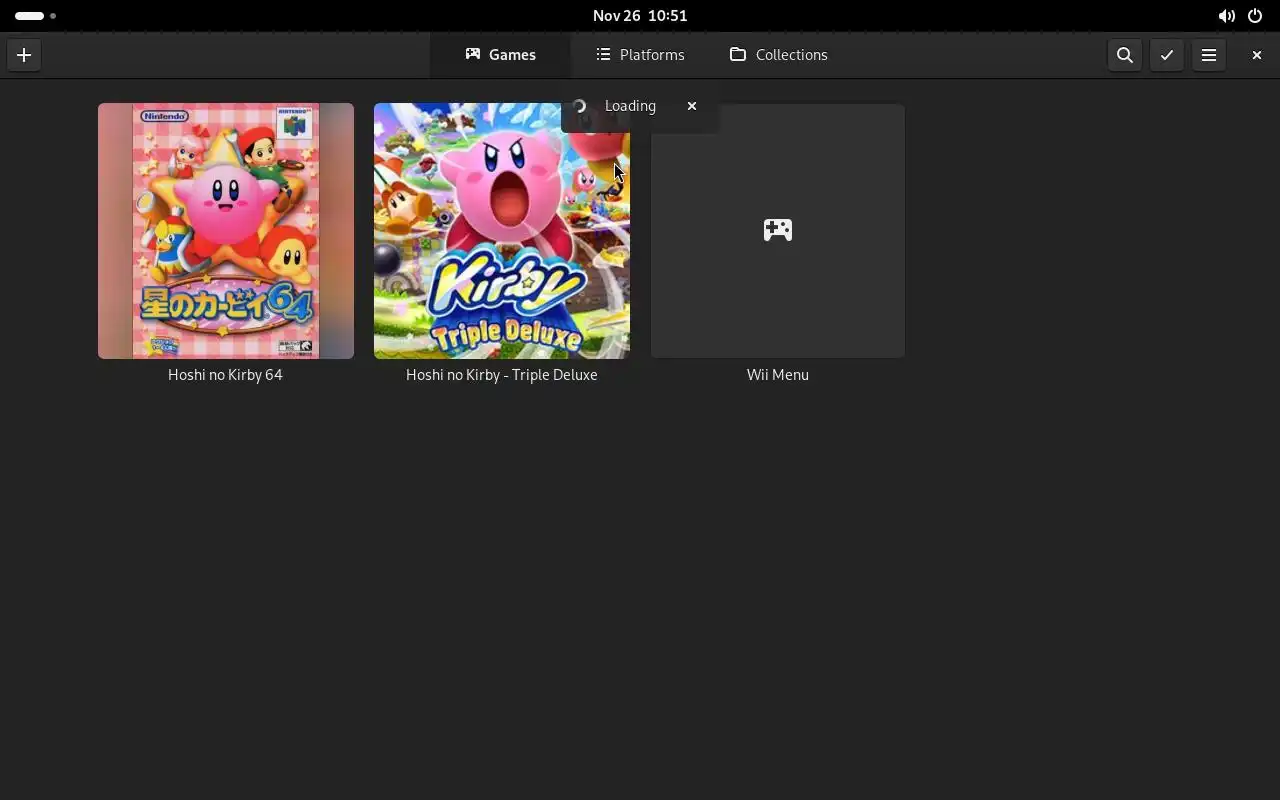1280x800 pixels.
Task: Click the add game plus button
Action: 24,55
